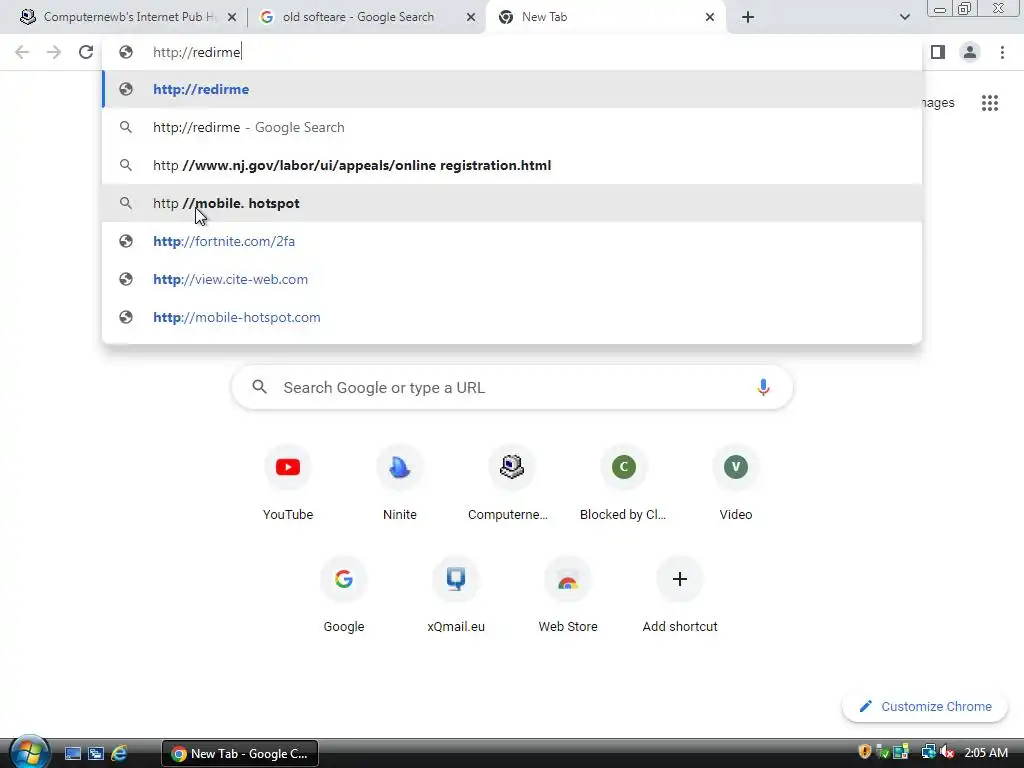This screenshot has height=768, width=1024.
Task: Open the Windows Start orb
Action: (30, 751)
